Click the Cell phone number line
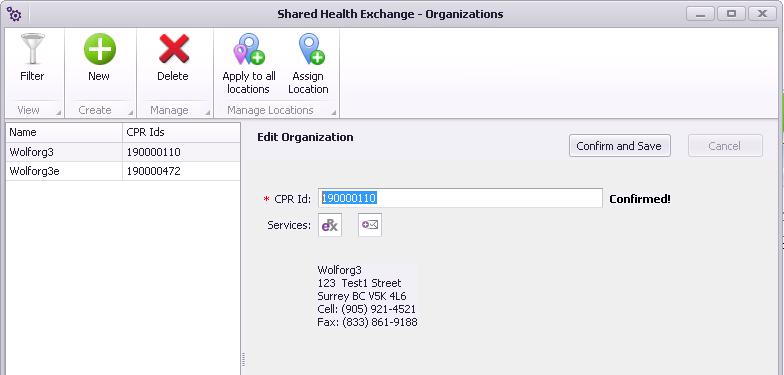The height and width of the screenshot is (375, 784). coord(366,309)
